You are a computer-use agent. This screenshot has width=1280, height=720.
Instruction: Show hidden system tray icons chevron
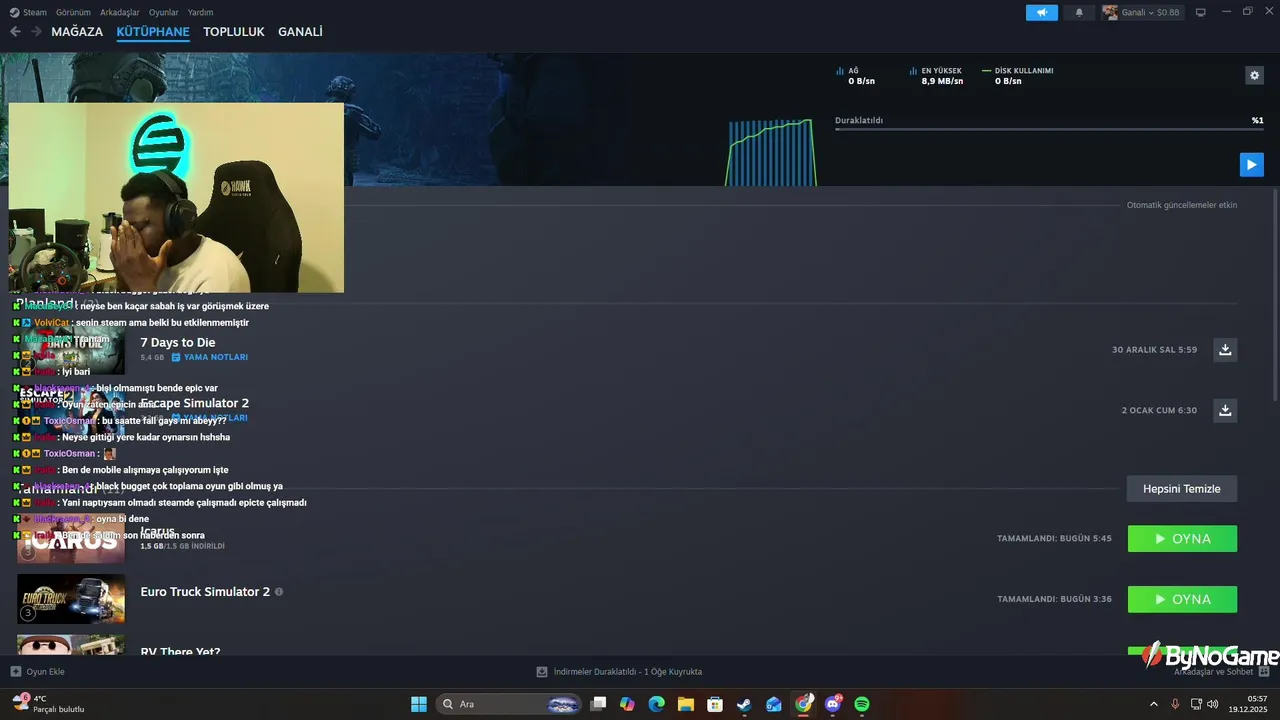coord(1153,704)
